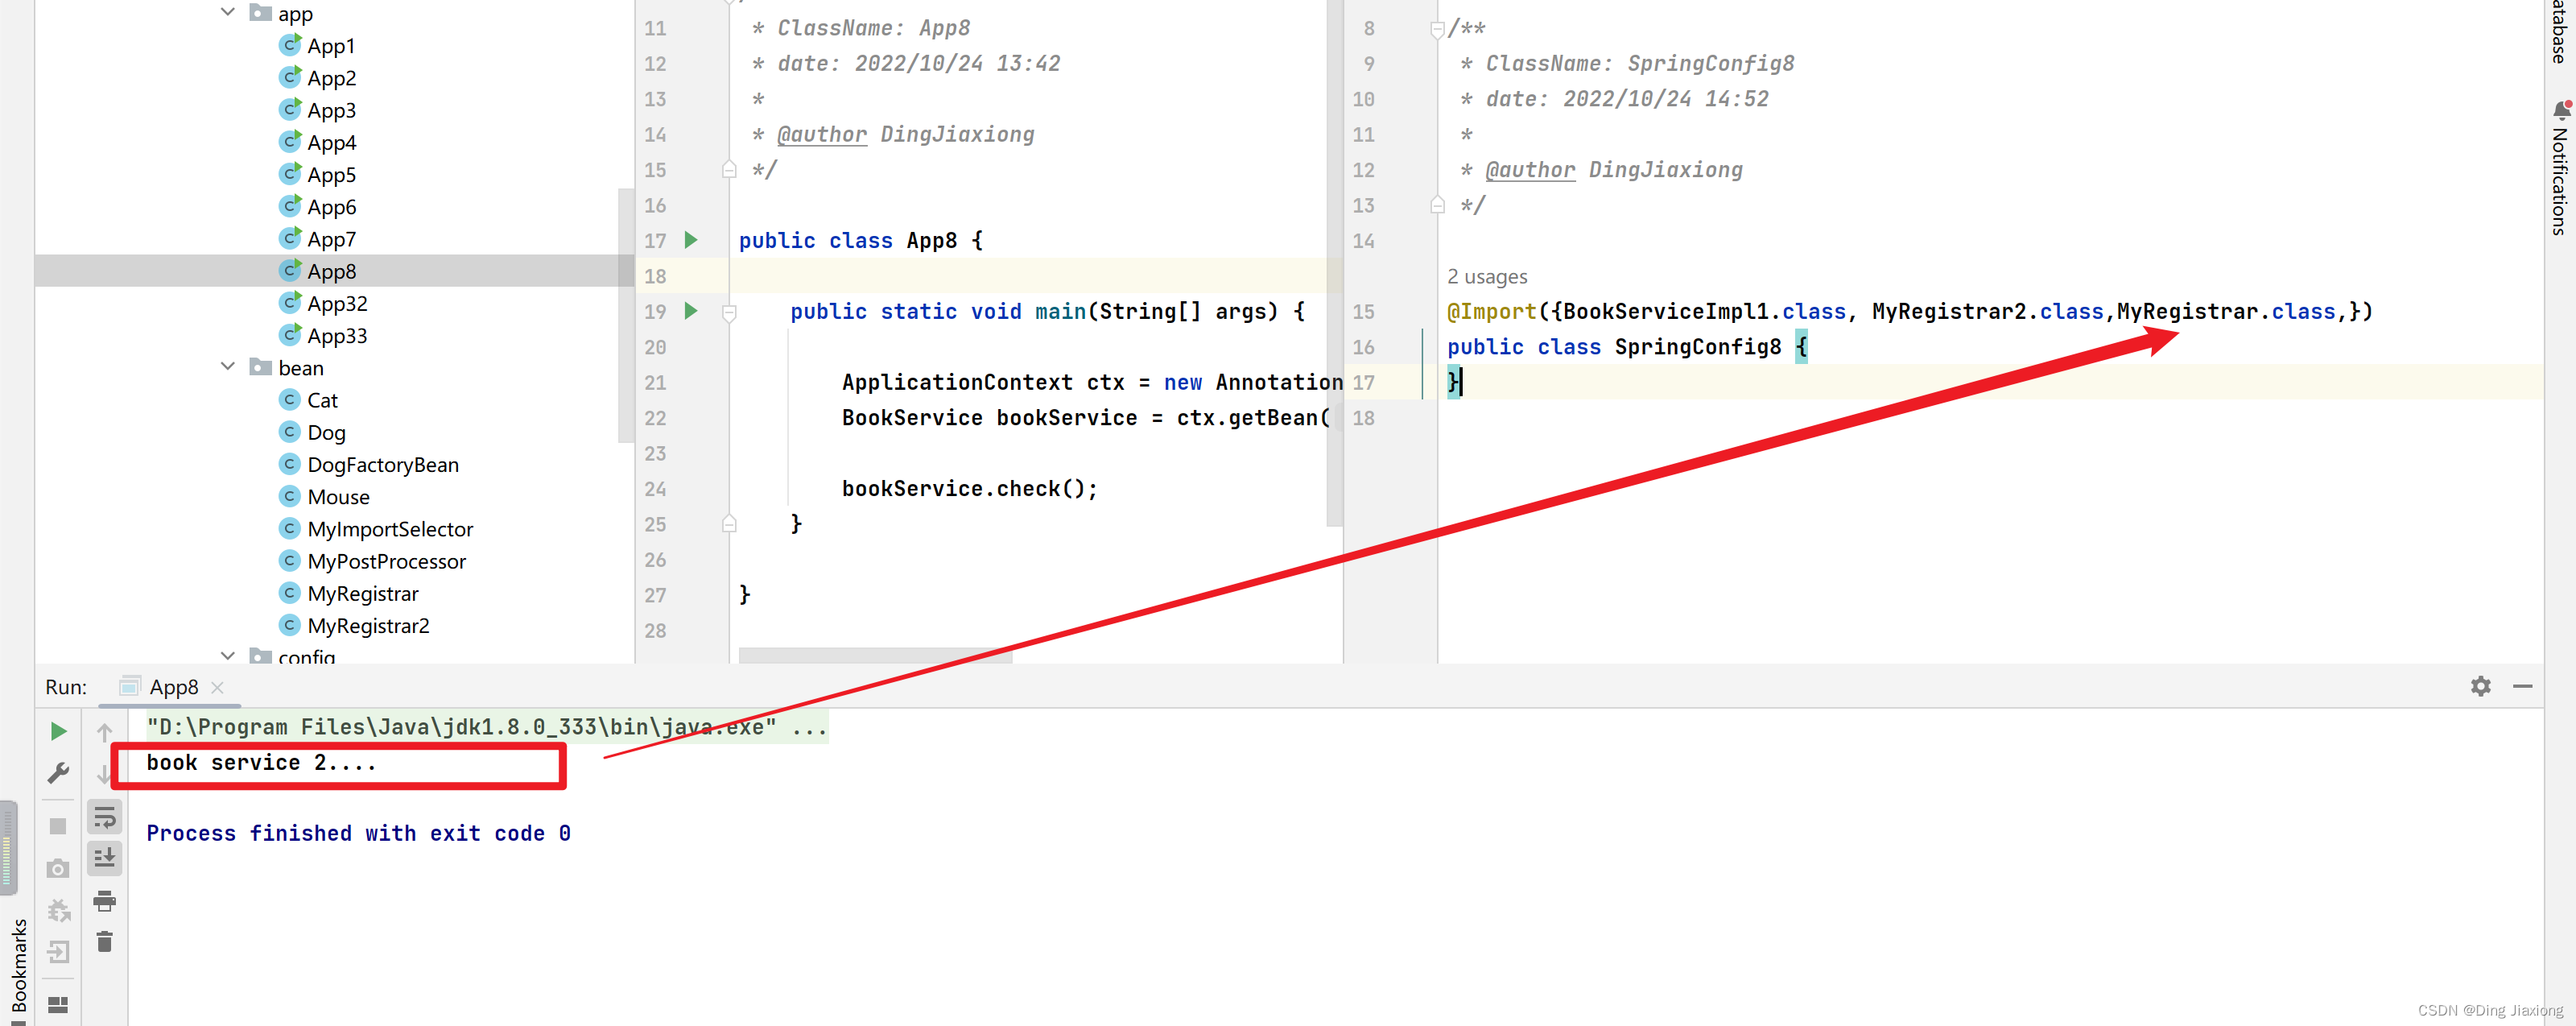
Task: Click the stop process square icon
Action: (x=58, y=826)
